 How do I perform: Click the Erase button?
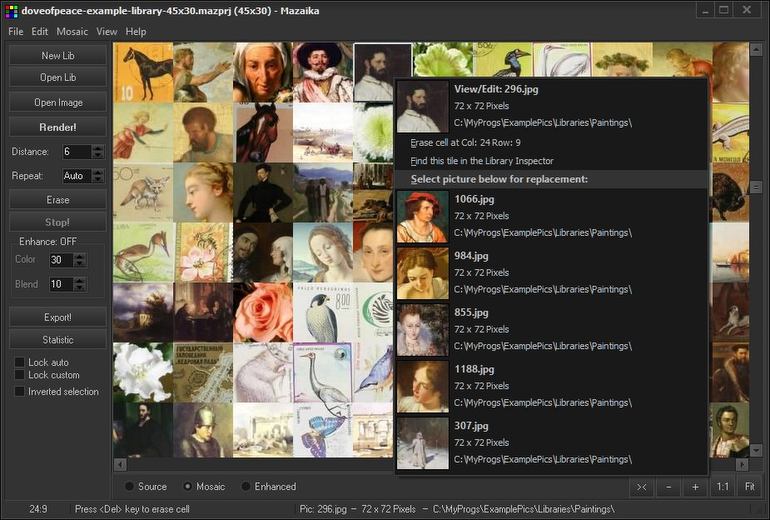coord(58,200)
